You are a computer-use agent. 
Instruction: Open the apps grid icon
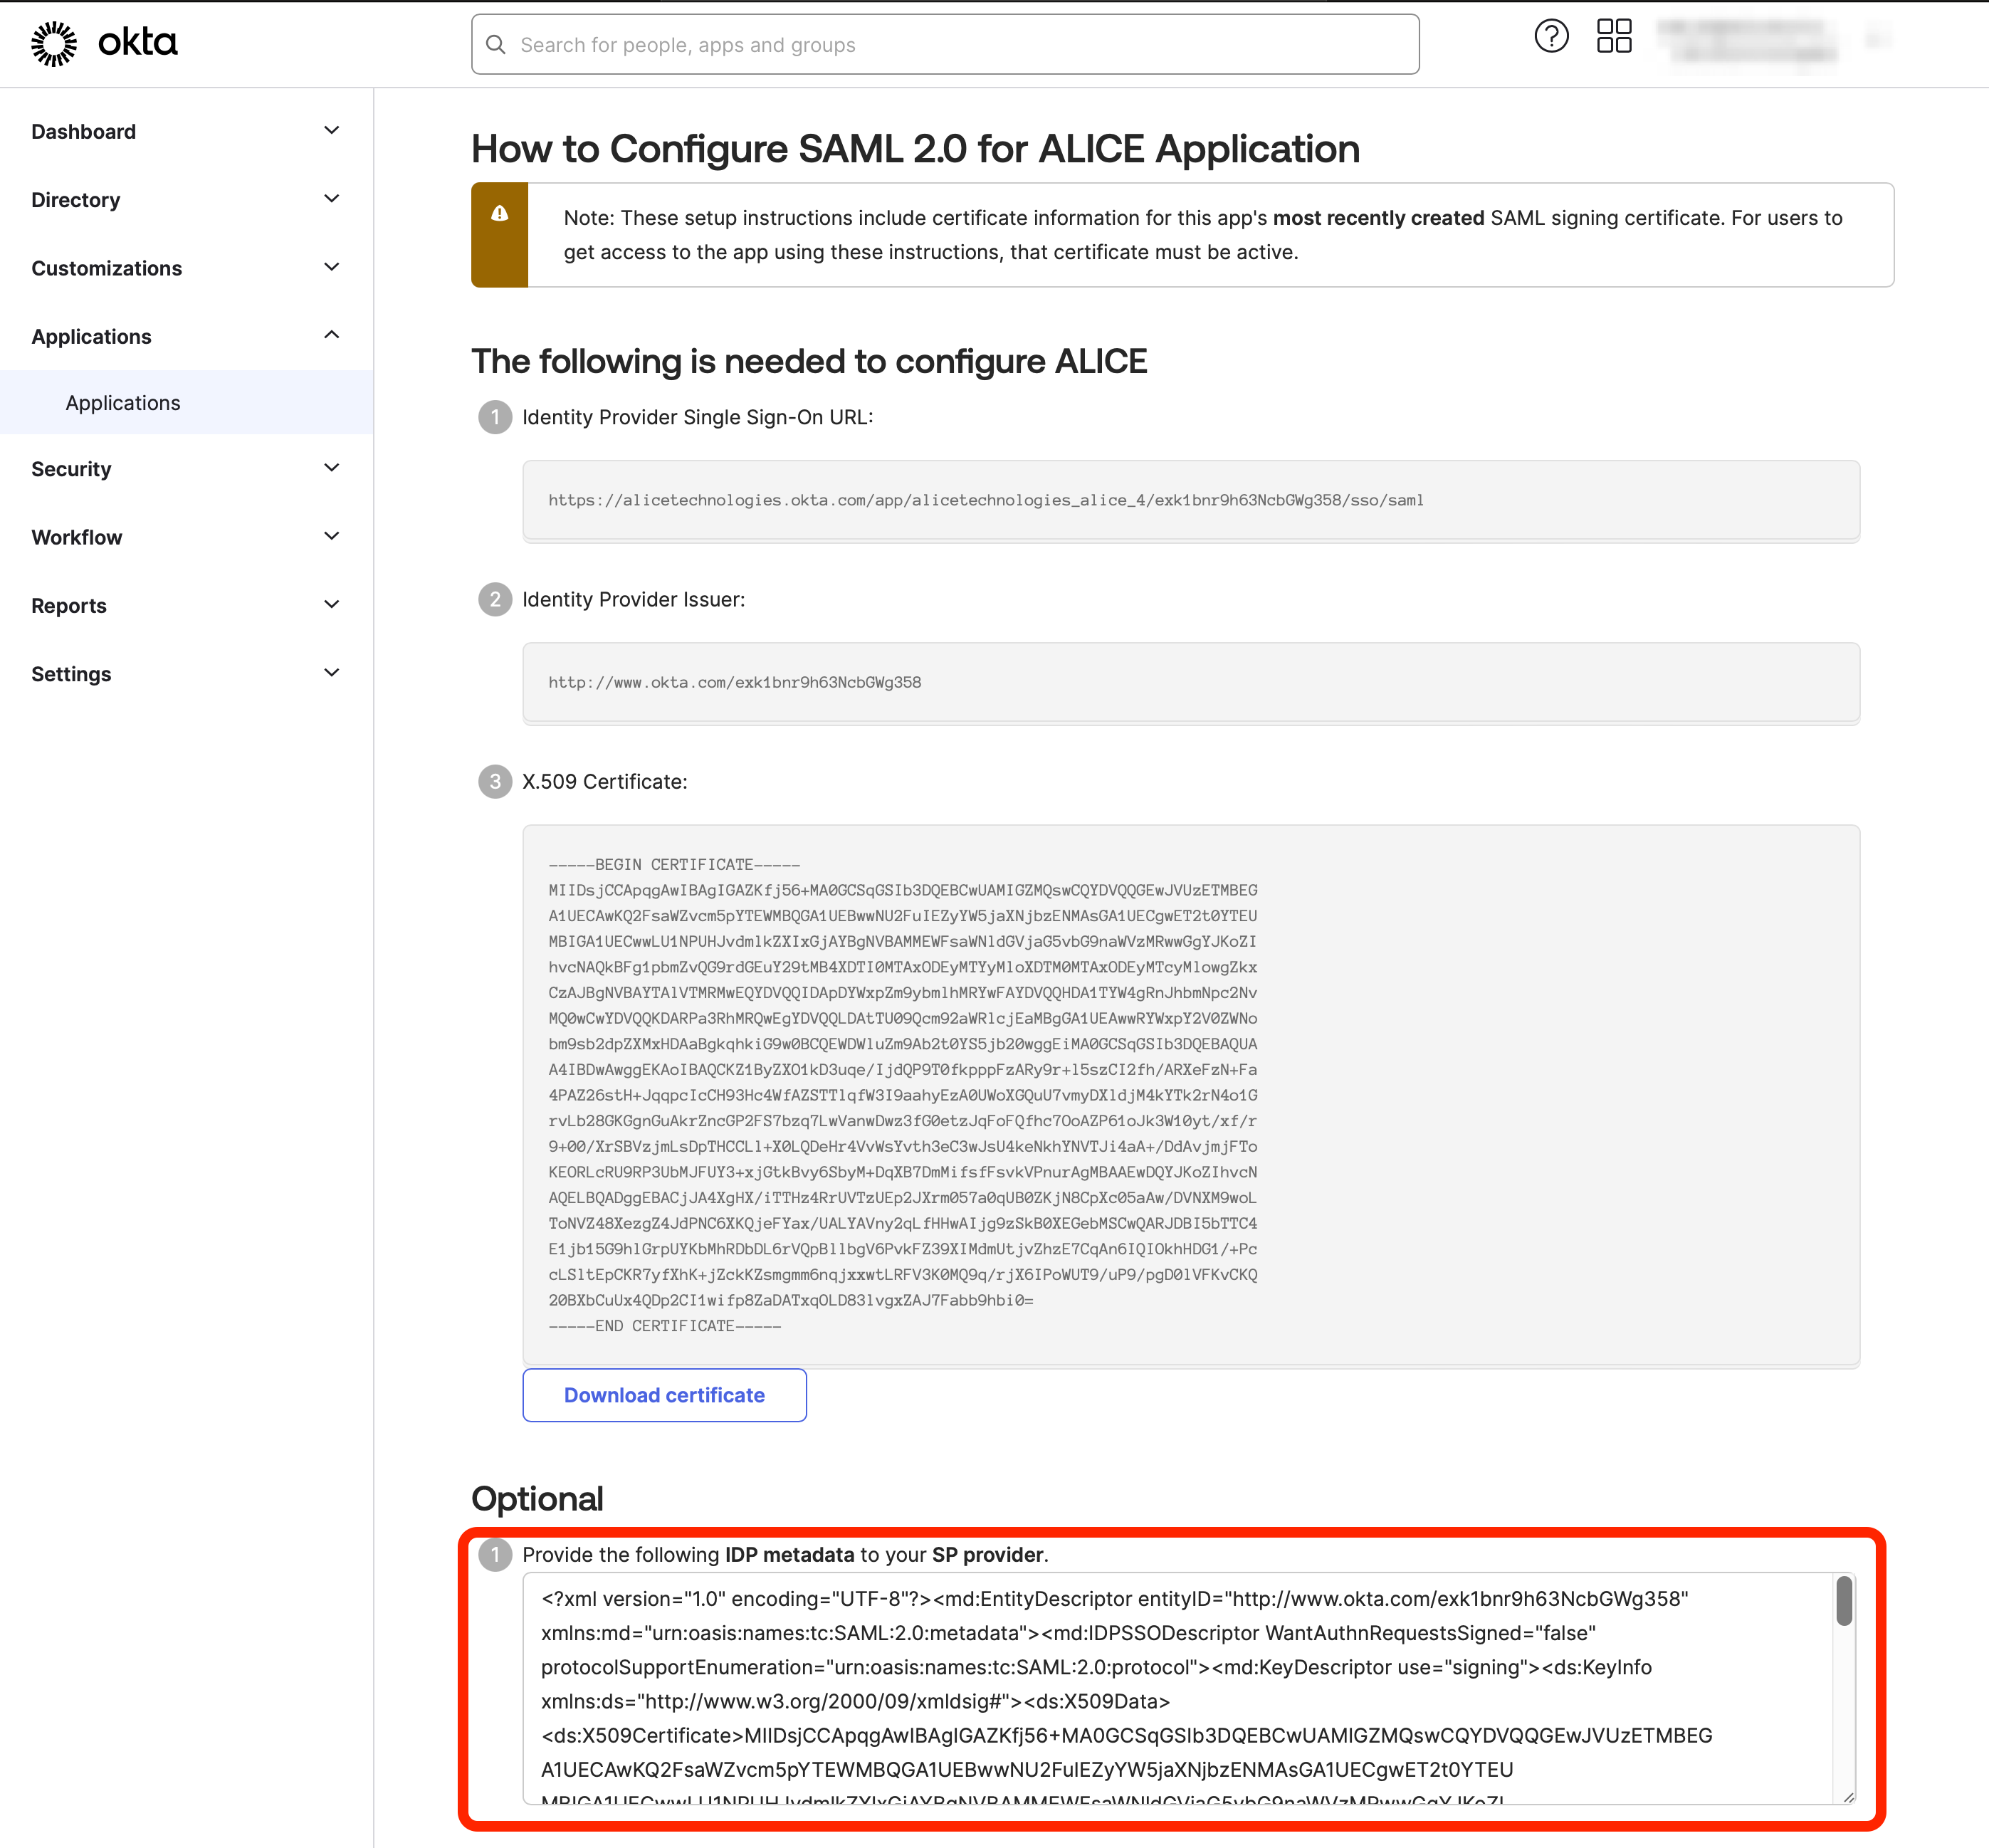tap(1613, 37)
